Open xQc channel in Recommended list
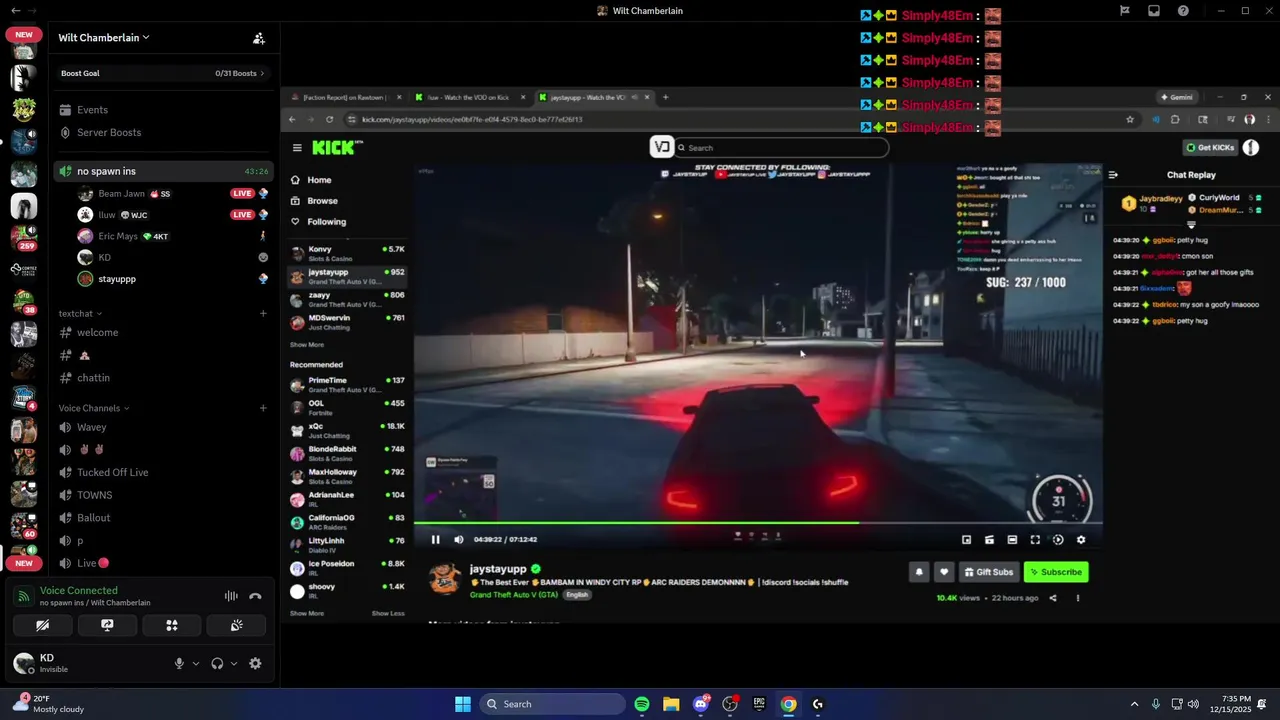 pos(347,431)
